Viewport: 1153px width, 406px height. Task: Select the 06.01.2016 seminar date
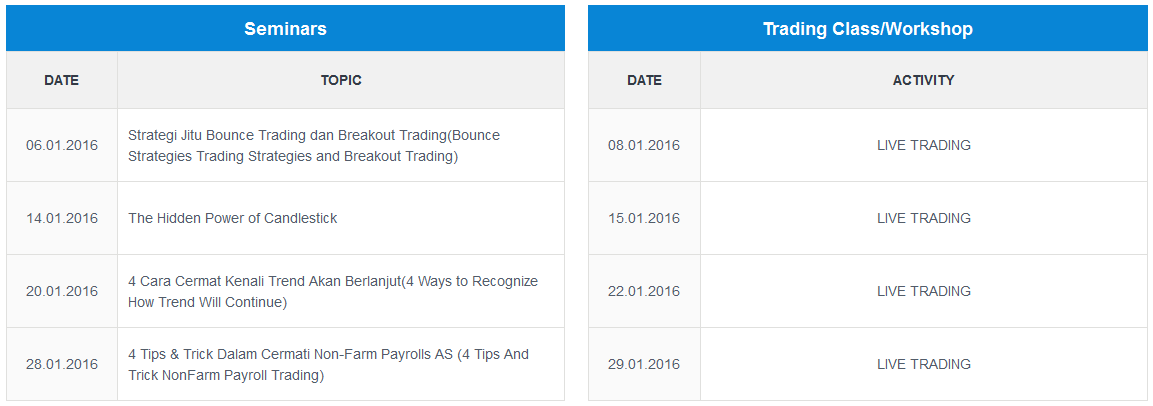62,146
